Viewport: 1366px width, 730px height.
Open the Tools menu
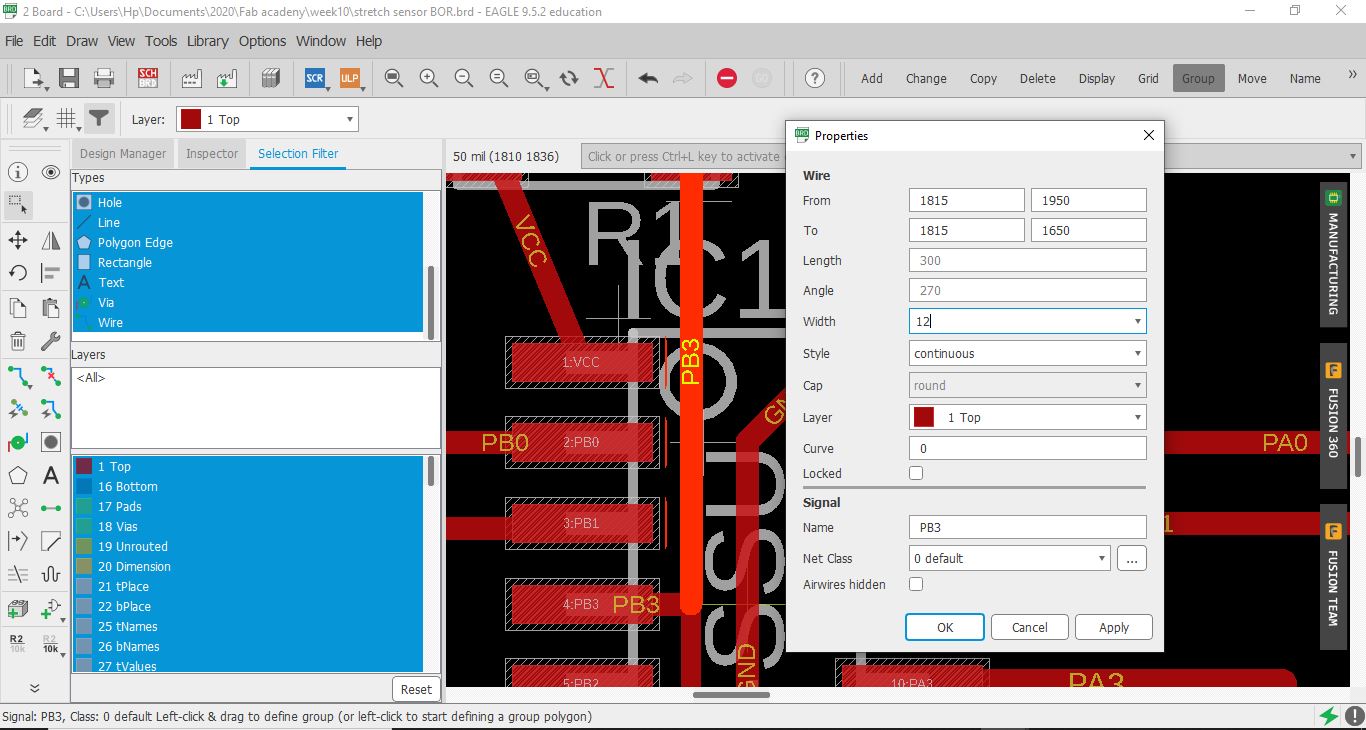161,41
